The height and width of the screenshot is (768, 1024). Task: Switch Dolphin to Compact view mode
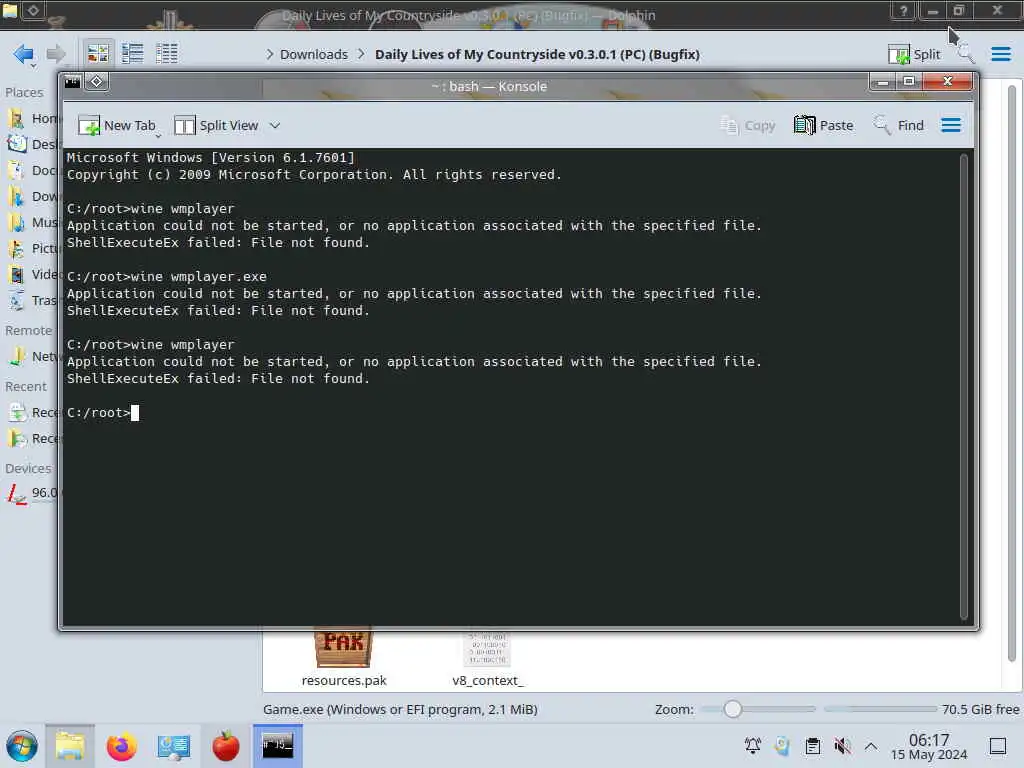pyautogui.click(x=133, y=54)
